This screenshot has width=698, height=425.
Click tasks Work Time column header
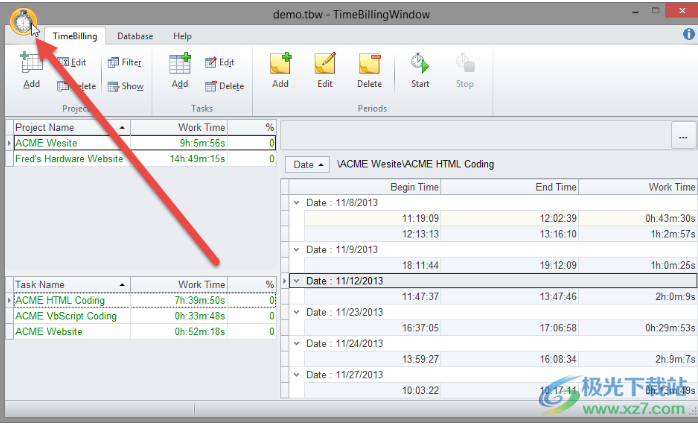pyautogui.click(x=179, y=284)
